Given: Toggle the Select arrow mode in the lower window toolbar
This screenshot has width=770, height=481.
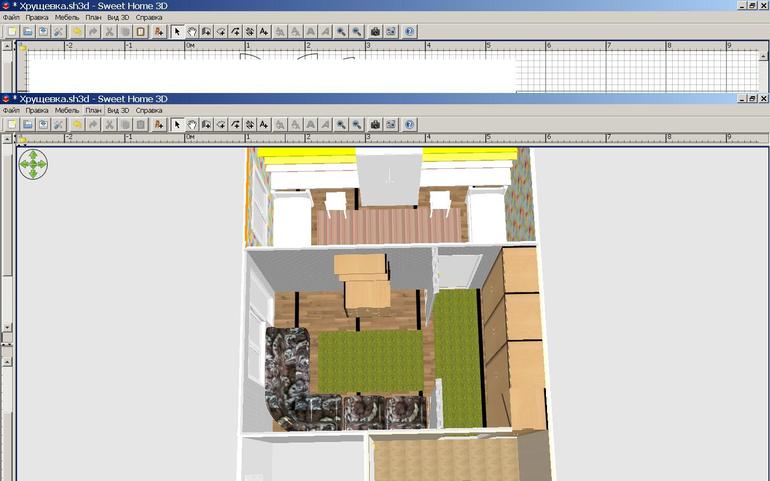Looking at the screenshot, I should tap(177, 125).
